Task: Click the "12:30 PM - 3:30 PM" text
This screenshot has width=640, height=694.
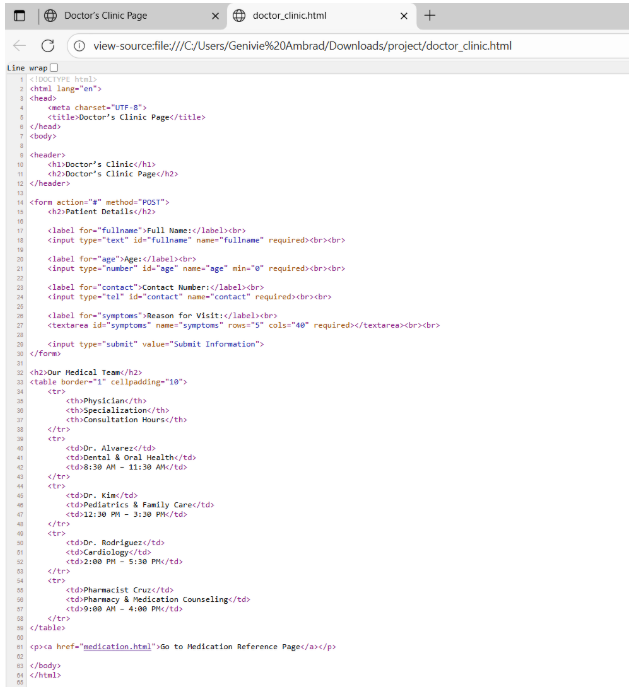Action: point(124,515)
